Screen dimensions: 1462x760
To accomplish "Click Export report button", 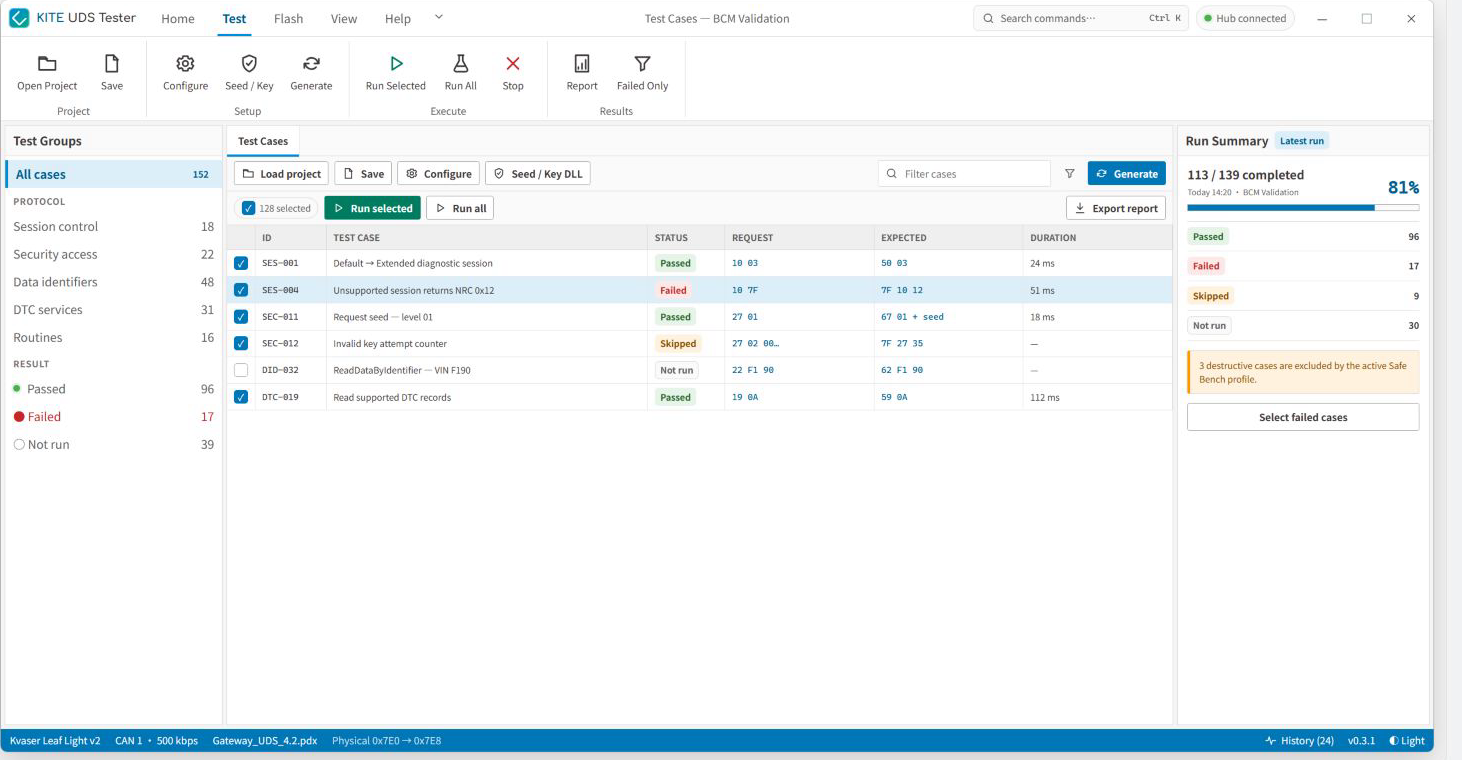I will [x=1116, y=208].
